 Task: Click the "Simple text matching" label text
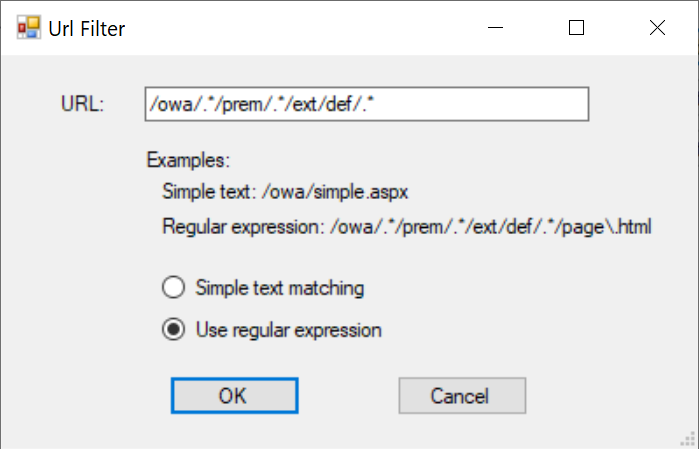click(280, 288)
